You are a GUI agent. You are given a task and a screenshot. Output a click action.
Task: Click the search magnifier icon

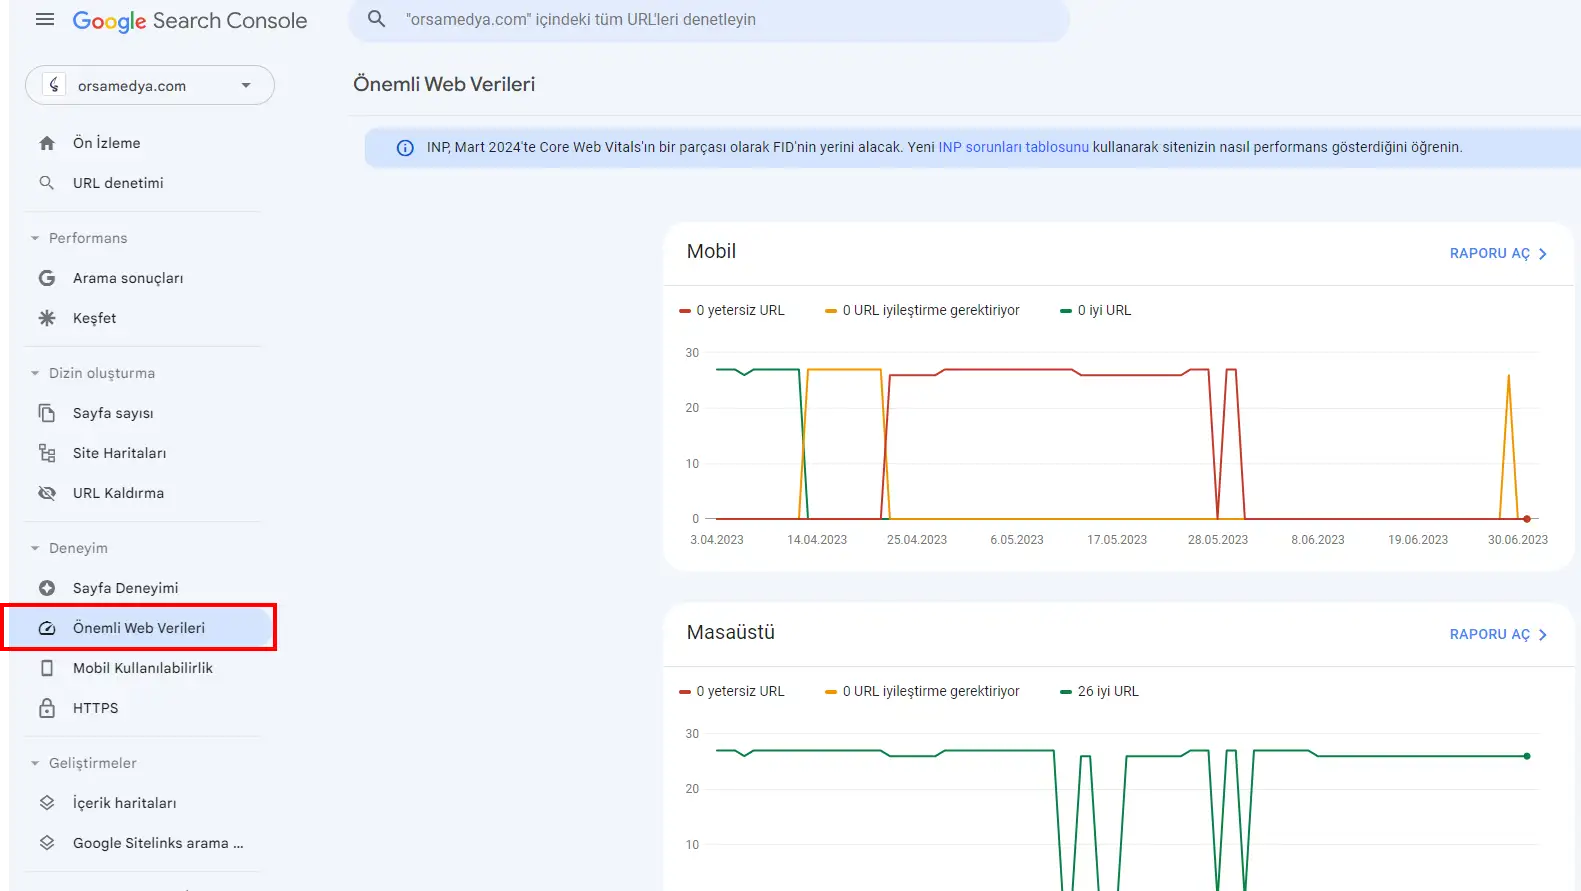click(x=377, y=19)
